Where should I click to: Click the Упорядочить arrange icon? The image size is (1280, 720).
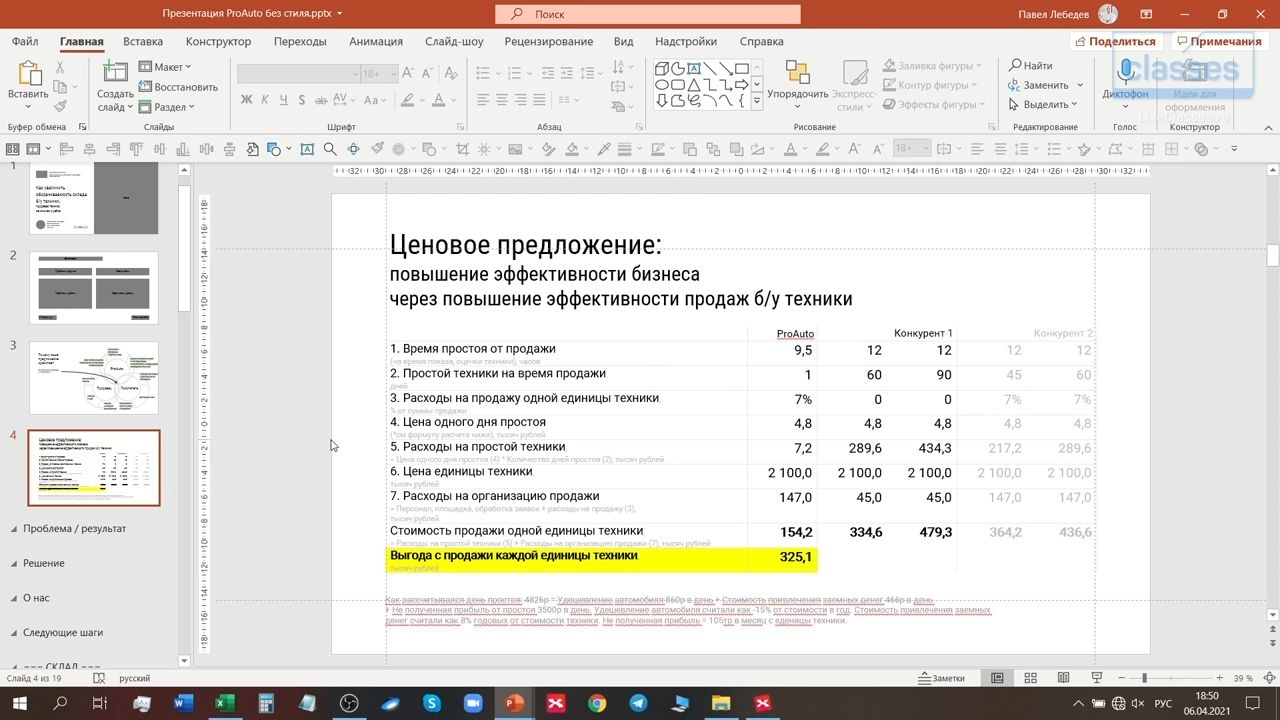point(797,72)
